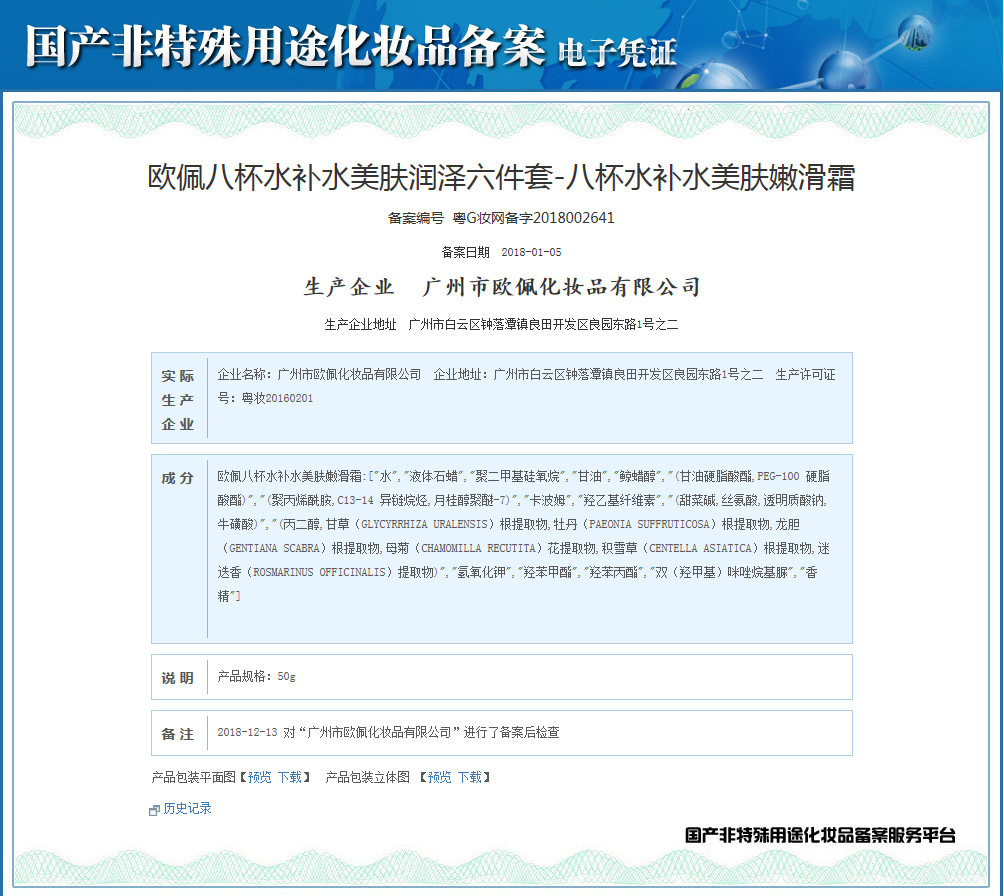This screenshot has height=896, width=1004.
Task: Click the 生产企业地址 address line
Action: (501, 325)
